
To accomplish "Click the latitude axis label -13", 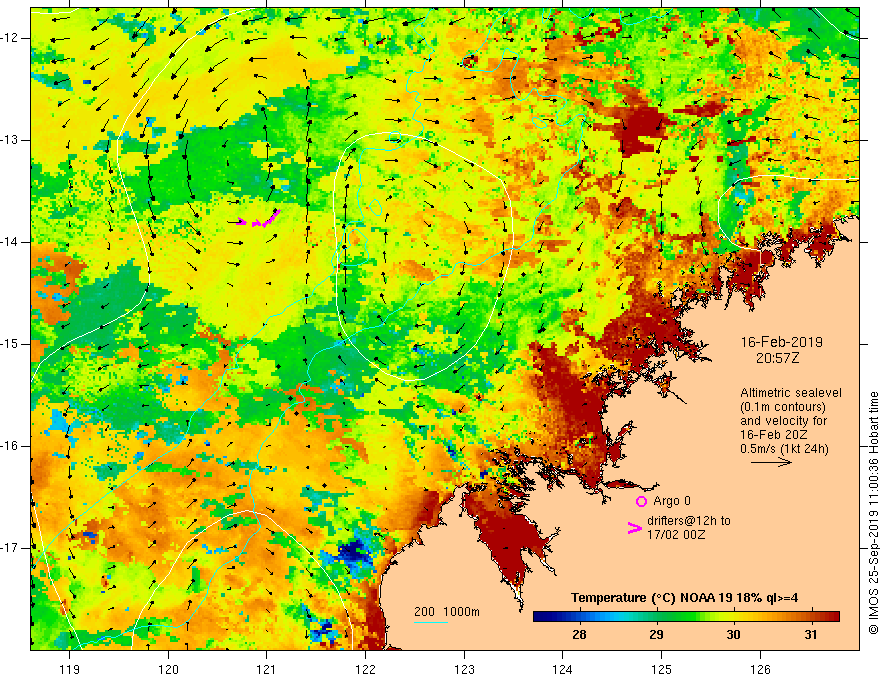I will click(10, 140).
